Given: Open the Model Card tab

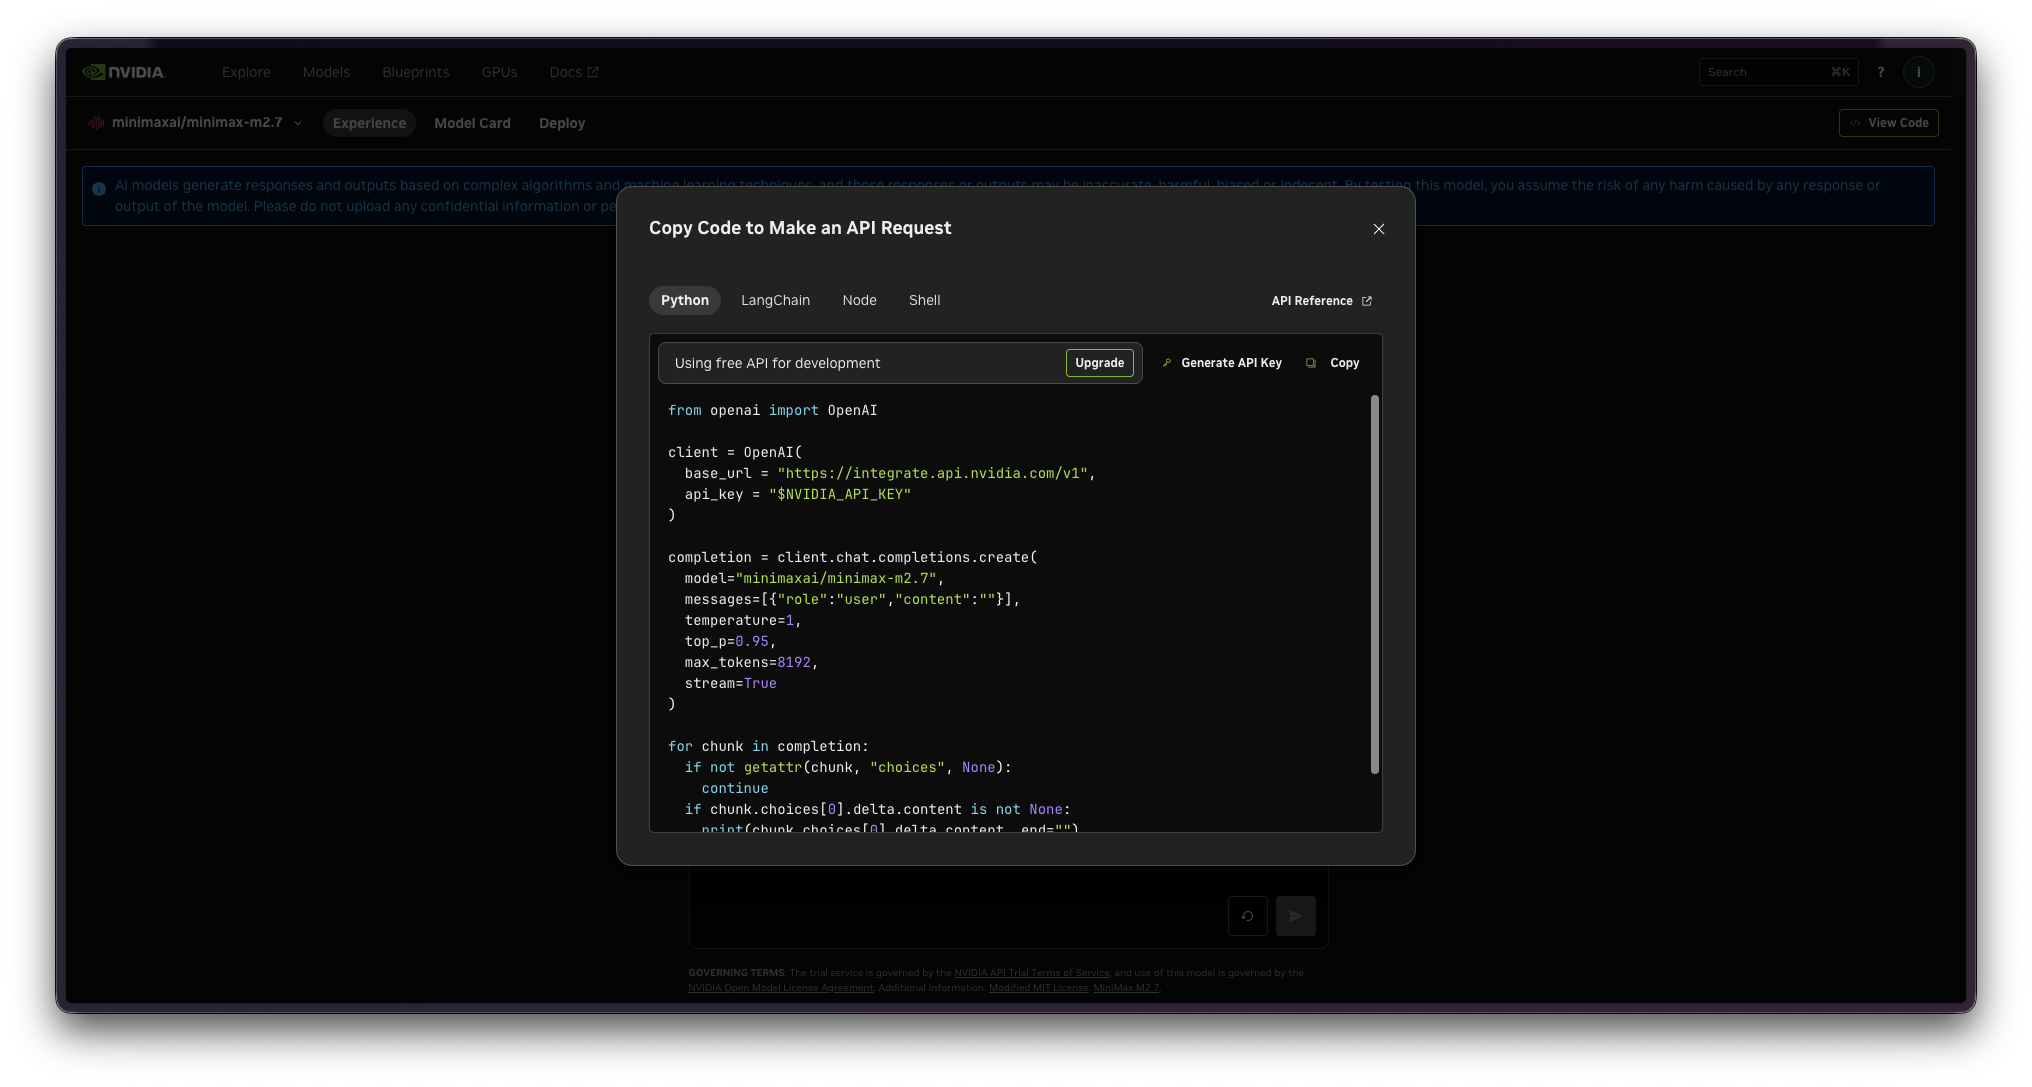Looking at the screenshot, I should tap(472, 123).
